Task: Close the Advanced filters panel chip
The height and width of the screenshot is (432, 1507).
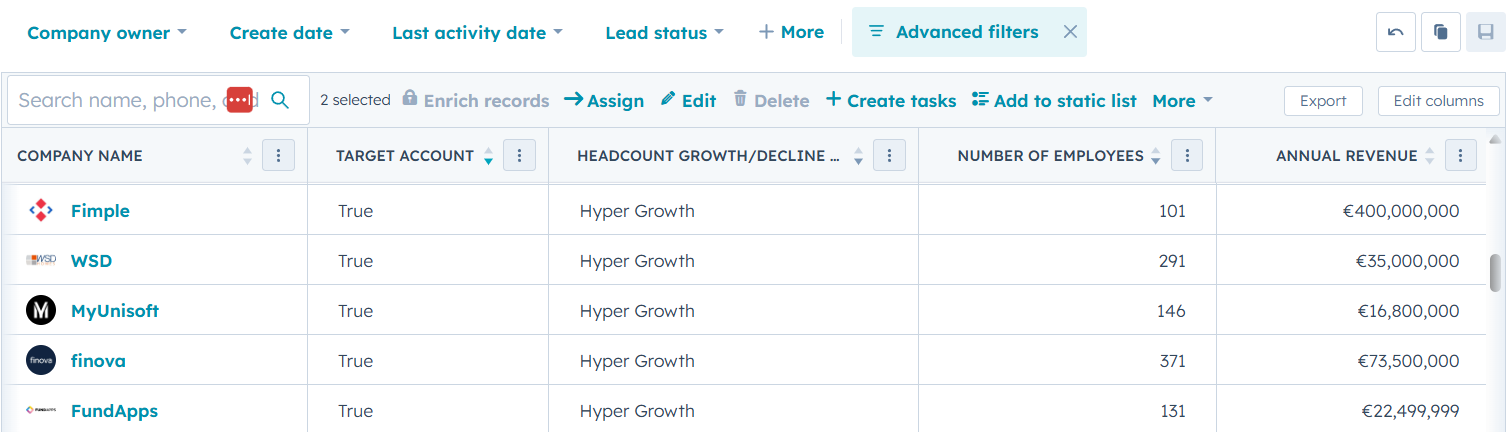Action: point(1070,32)
